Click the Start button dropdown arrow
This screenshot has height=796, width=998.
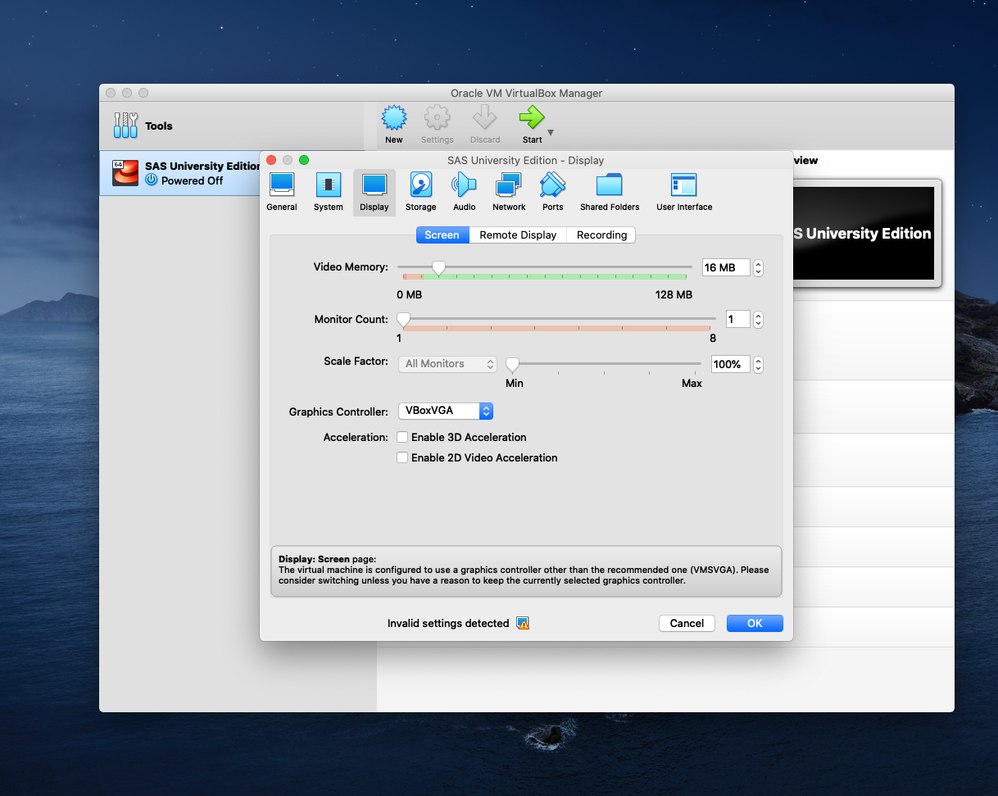[550, 132]
